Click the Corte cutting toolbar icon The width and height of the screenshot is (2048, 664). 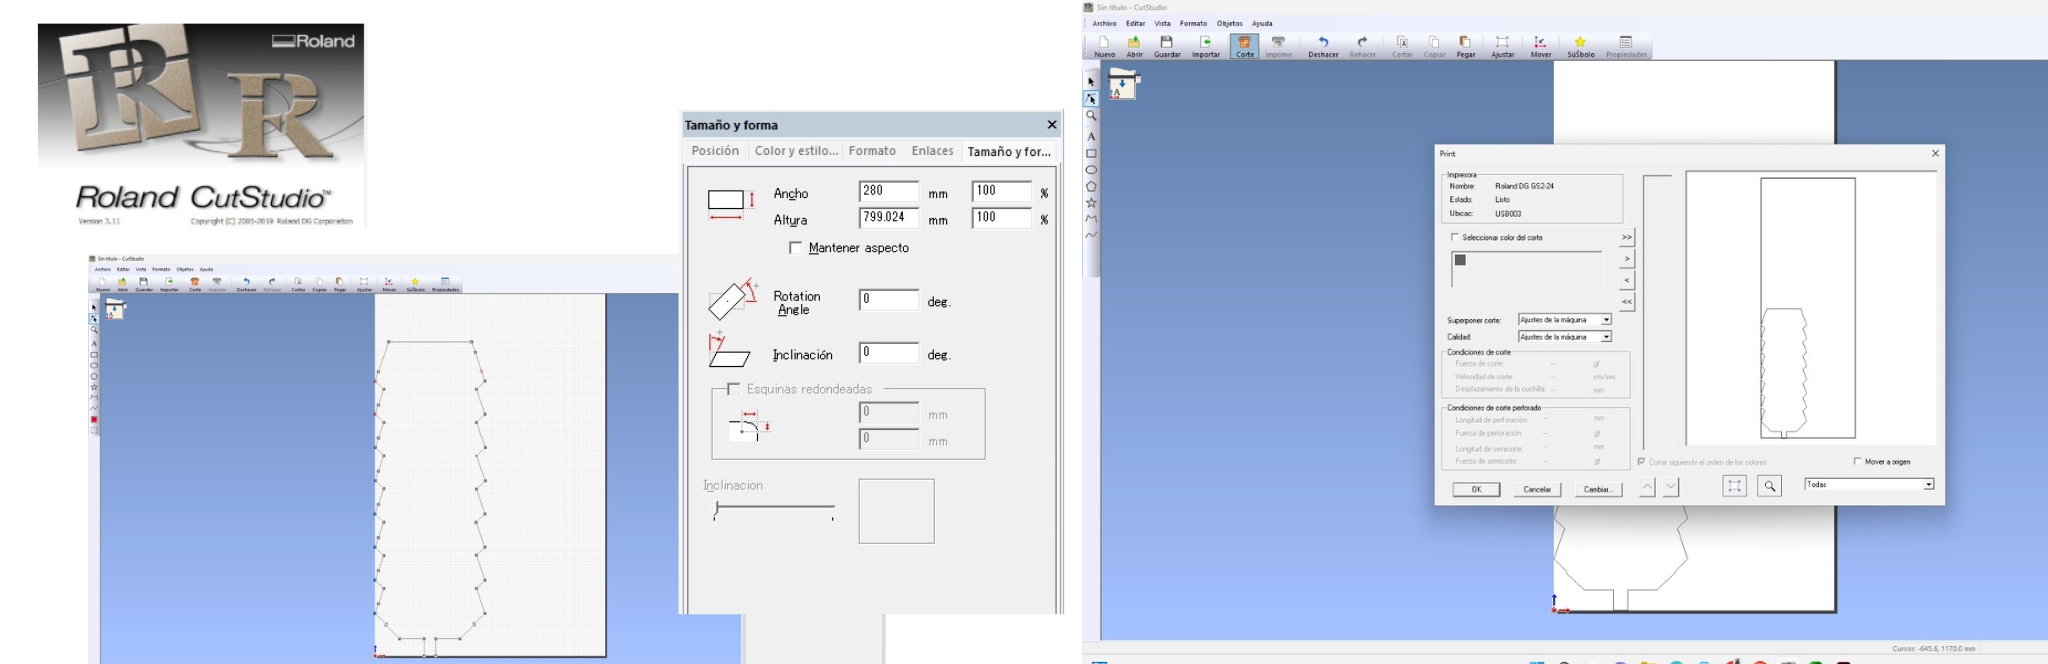tap(1244, 46)
